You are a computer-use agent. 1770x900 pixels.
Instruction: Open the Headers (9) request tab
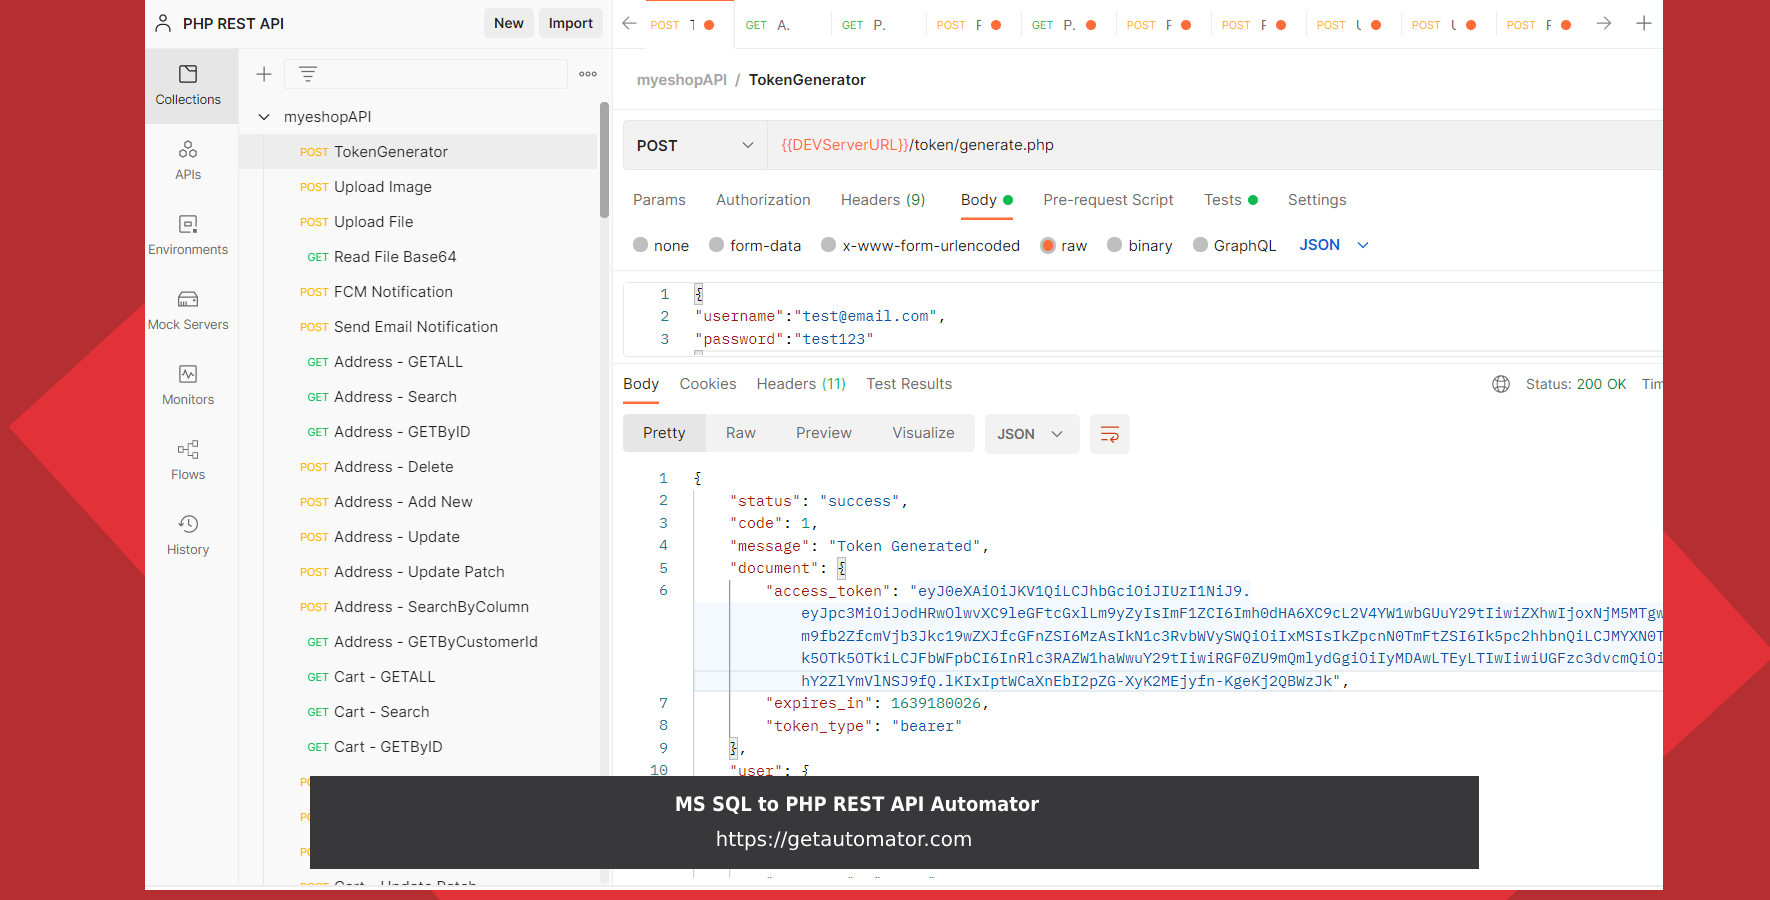click(x=883, y=200)
